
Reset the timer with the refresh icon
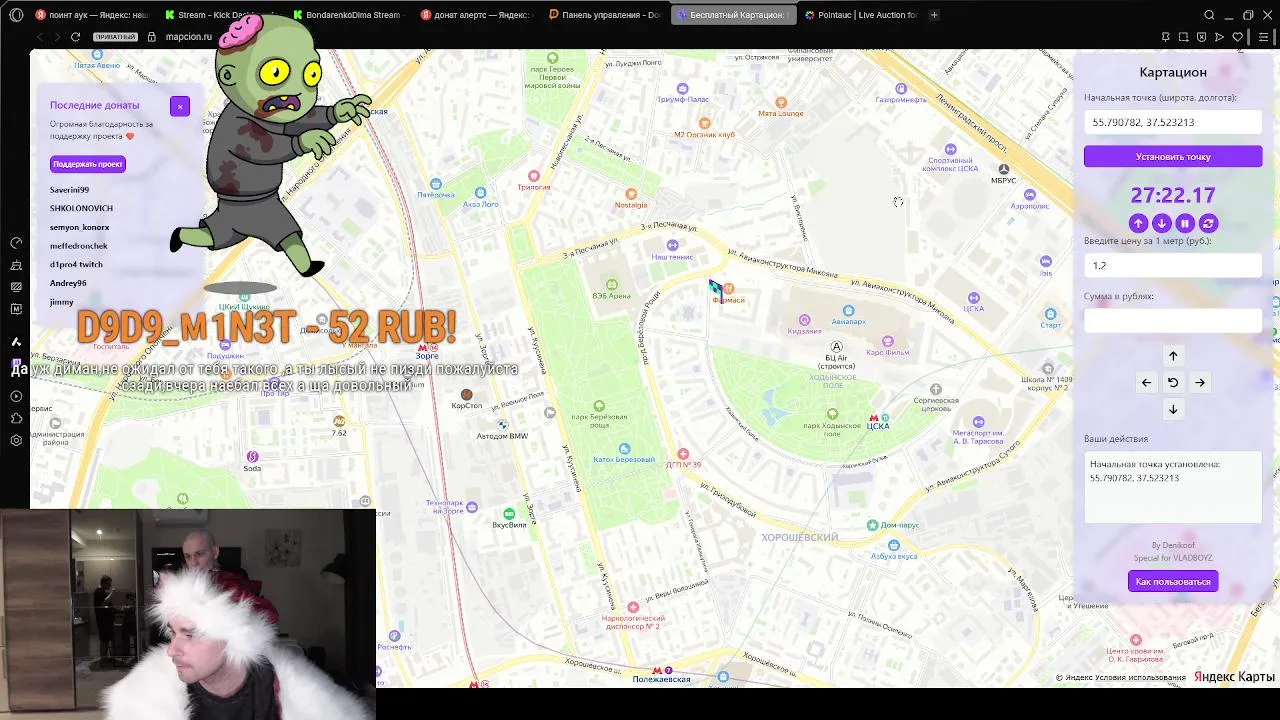tap(1208, 223)
